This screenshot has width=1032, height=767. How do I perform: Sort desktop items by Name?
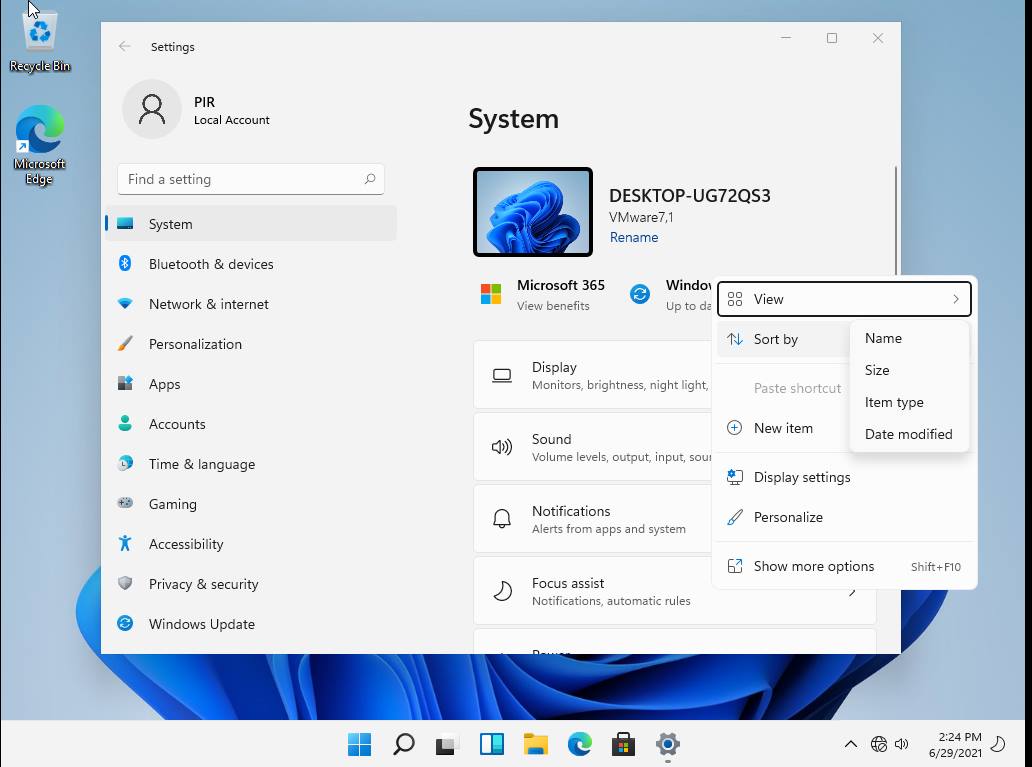(910, 338)
